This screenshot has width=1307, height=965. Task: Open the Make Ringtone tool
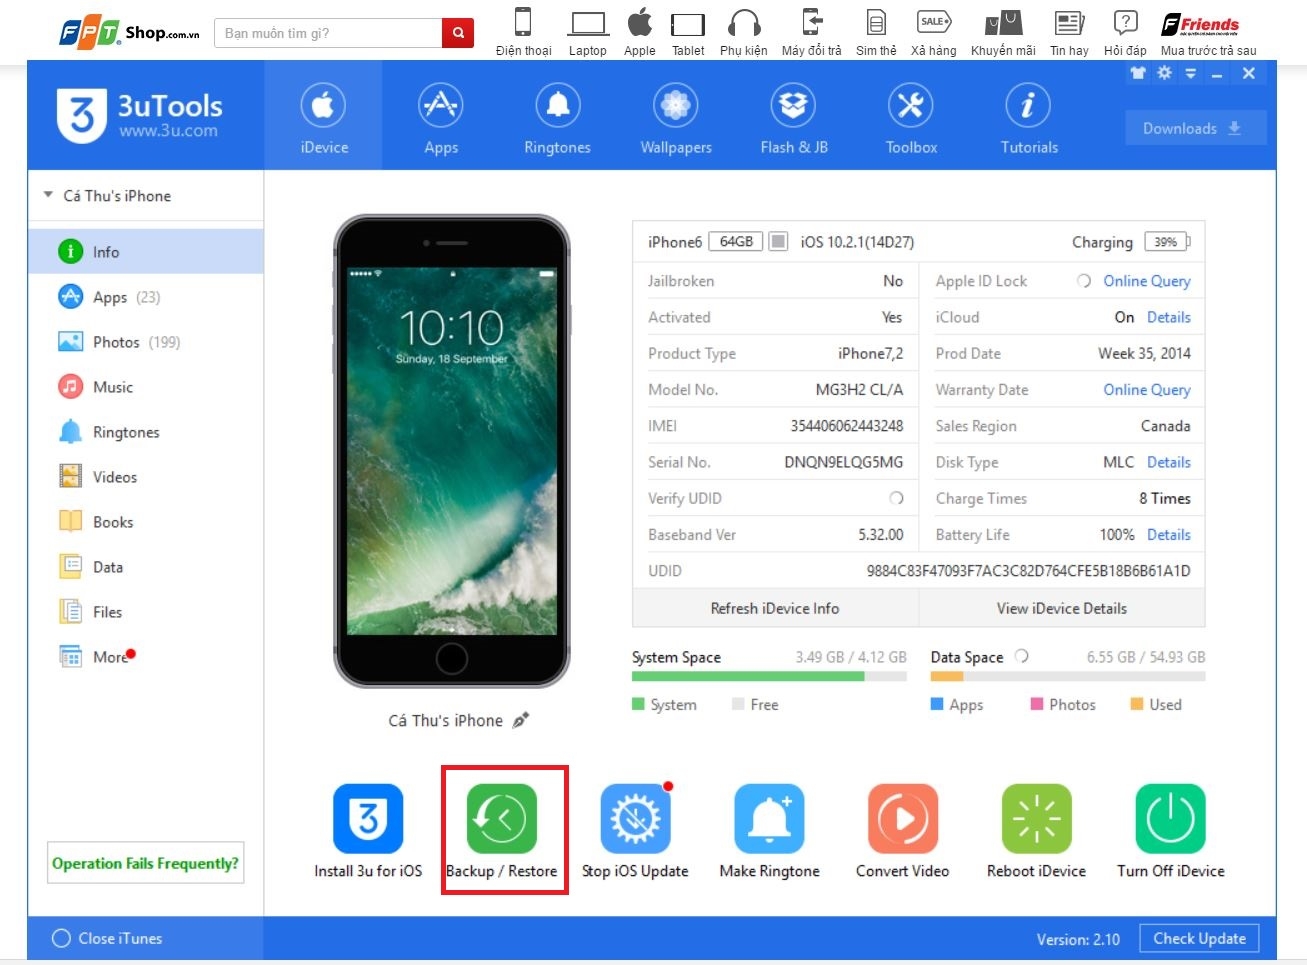[769, 817]
